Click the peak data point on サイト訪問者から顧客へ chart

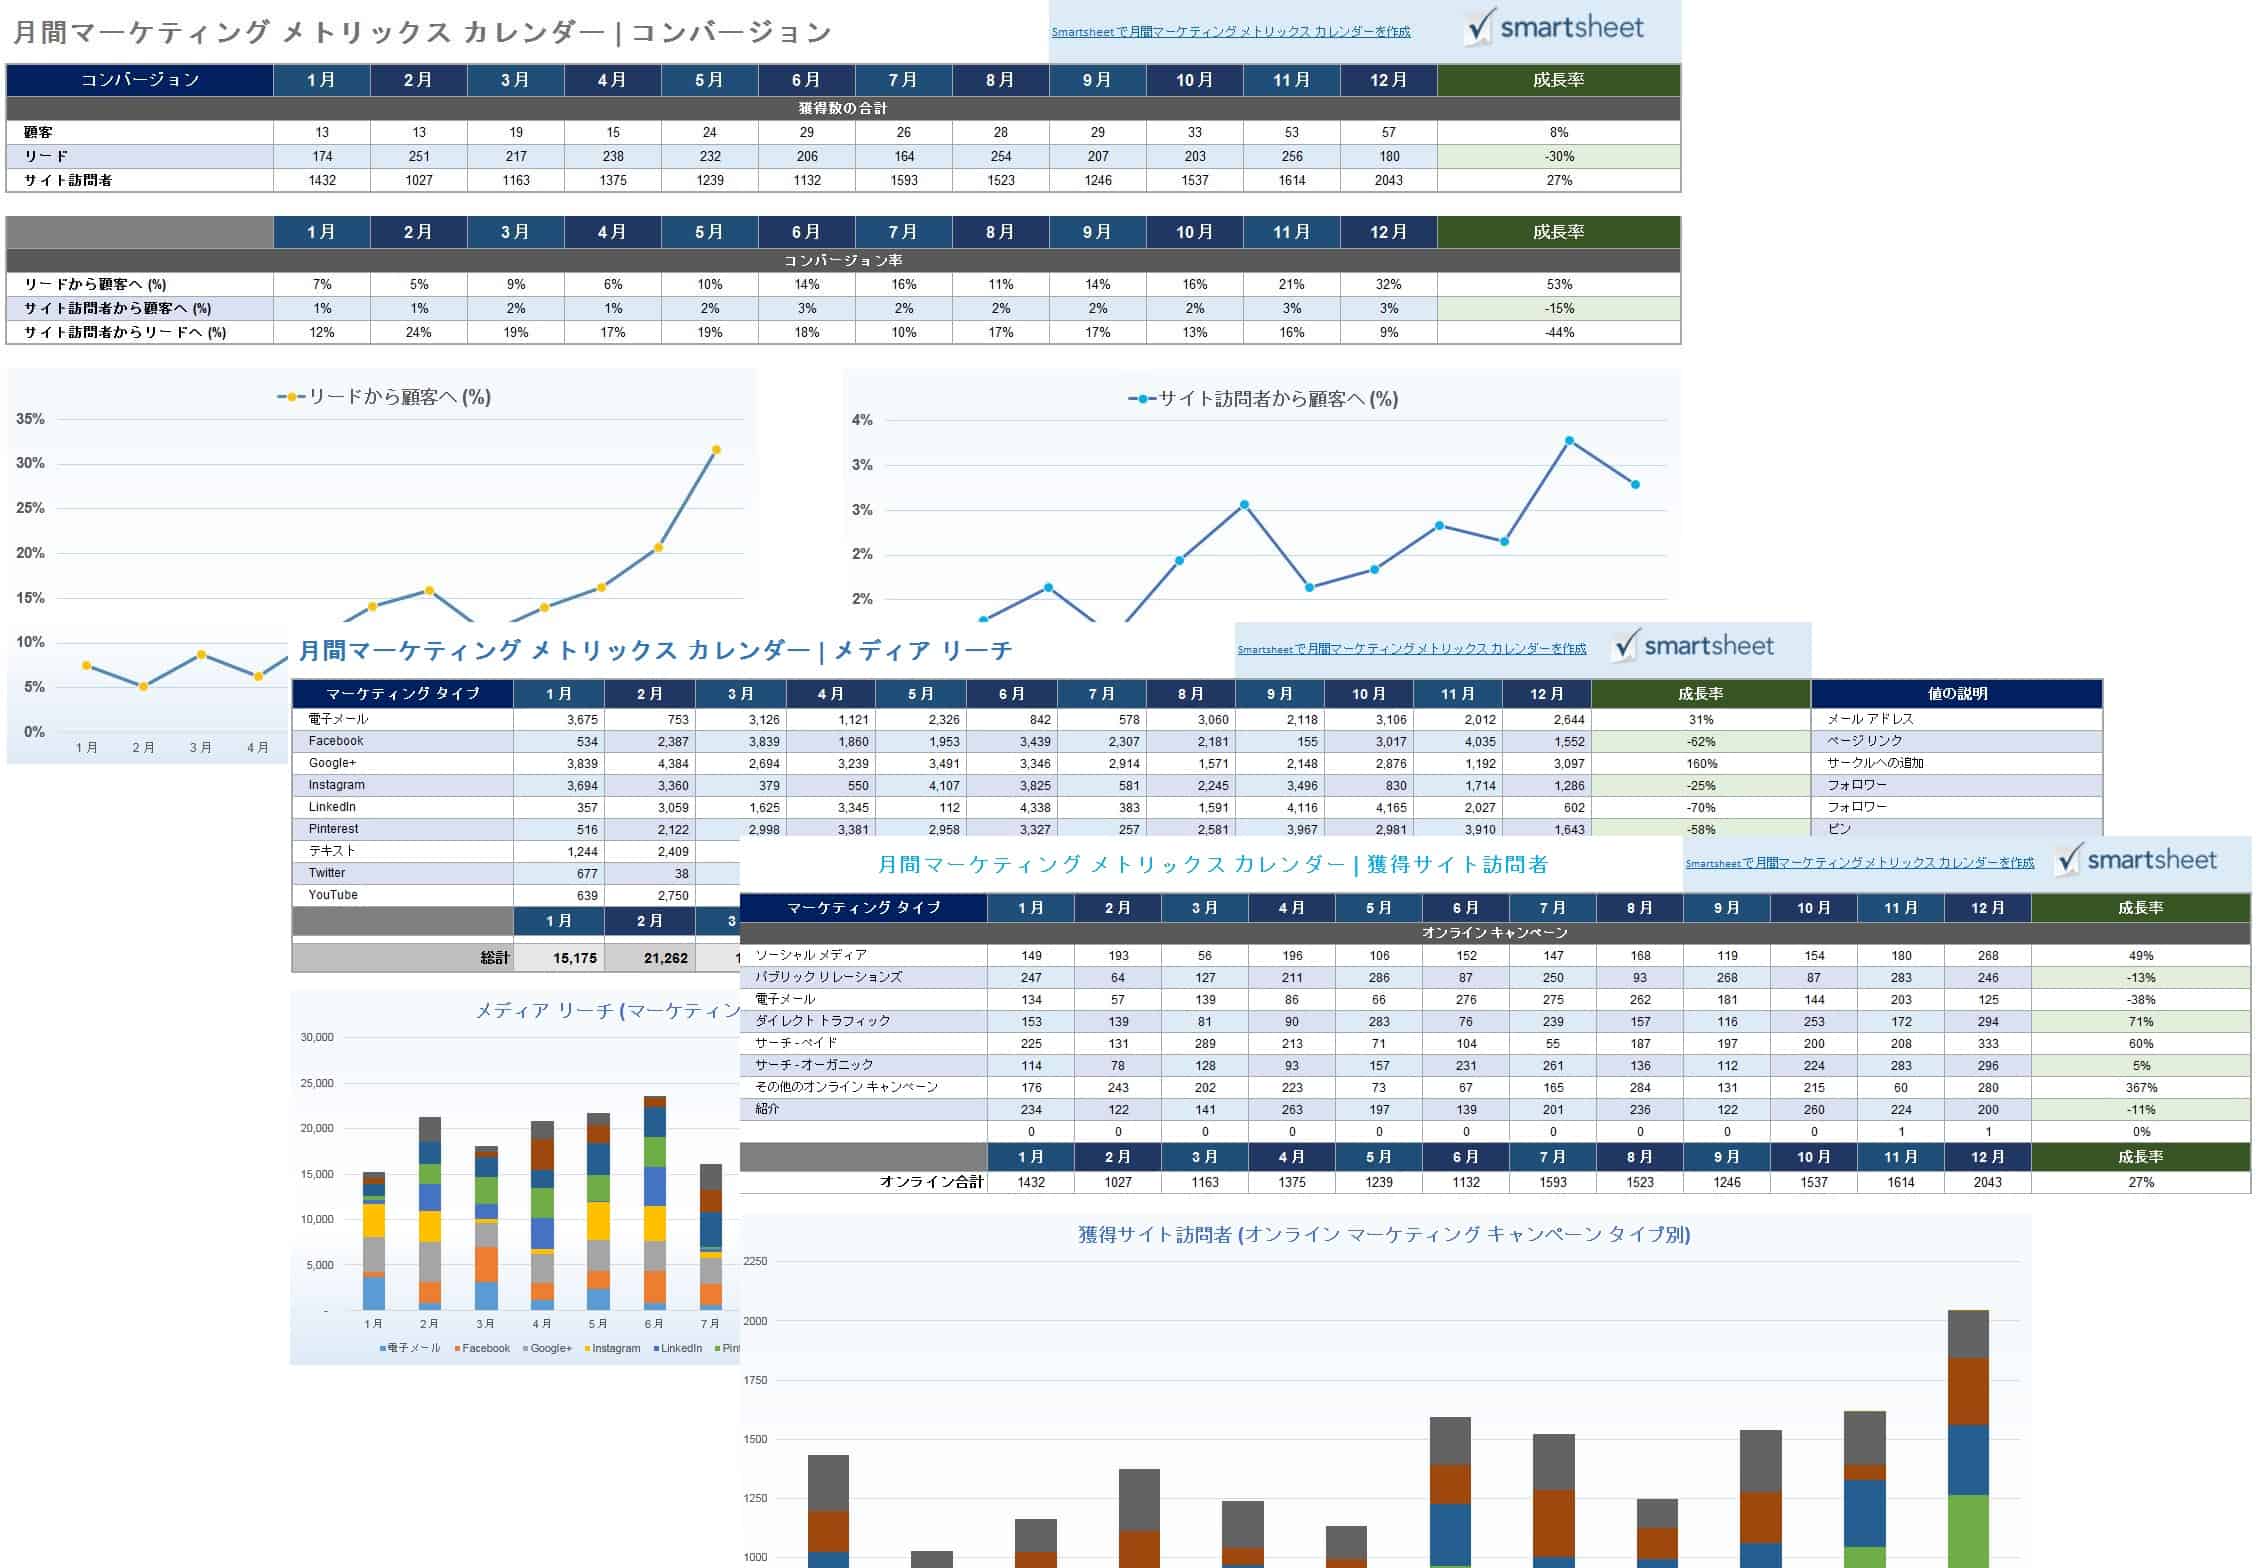(x=1569, y=441)
